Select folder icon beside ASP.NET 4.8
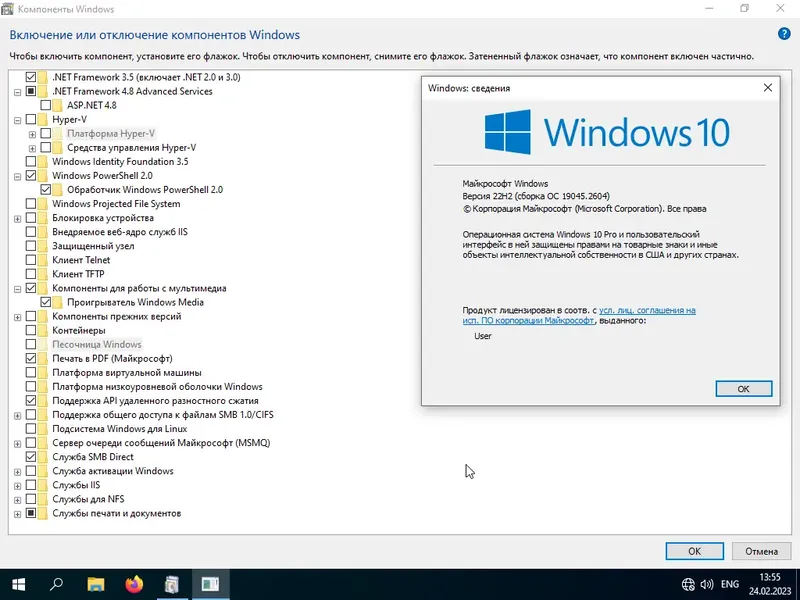Viewport: 800px width, 600px height. coord(57,106)
